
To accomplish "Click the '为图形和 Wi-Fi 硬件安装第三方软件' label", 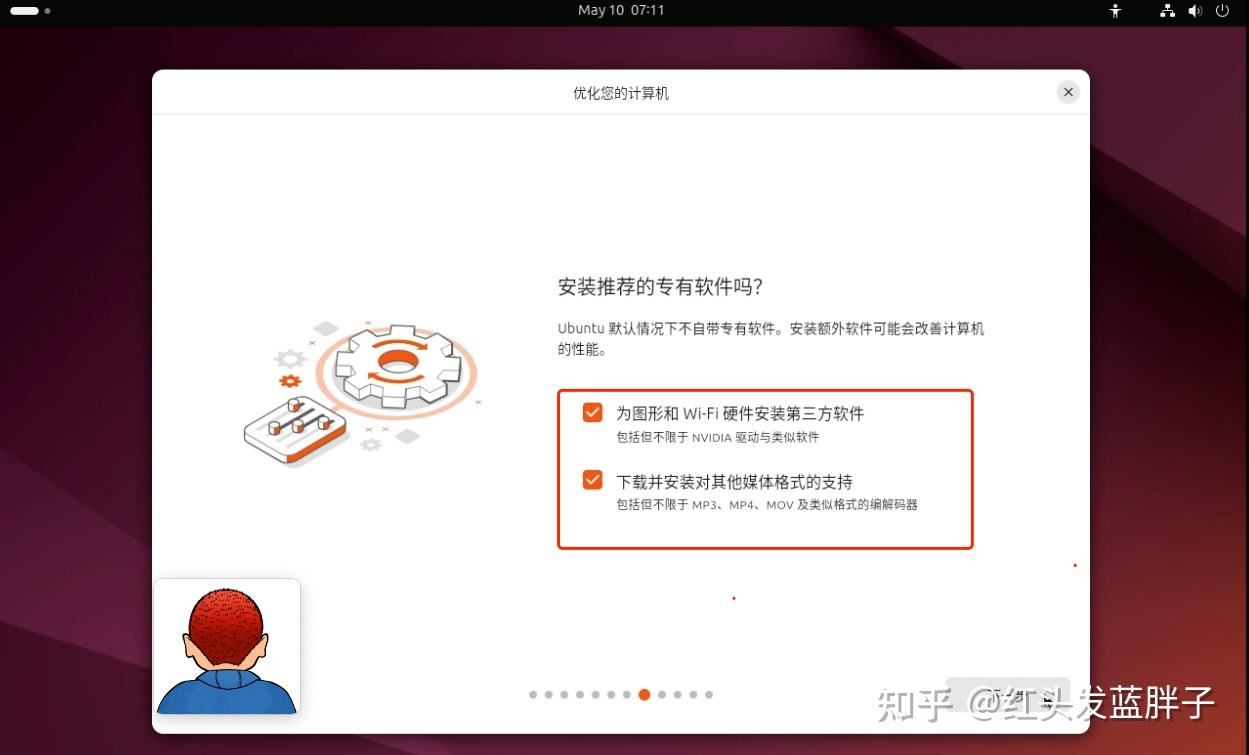I will coord(739,413).
